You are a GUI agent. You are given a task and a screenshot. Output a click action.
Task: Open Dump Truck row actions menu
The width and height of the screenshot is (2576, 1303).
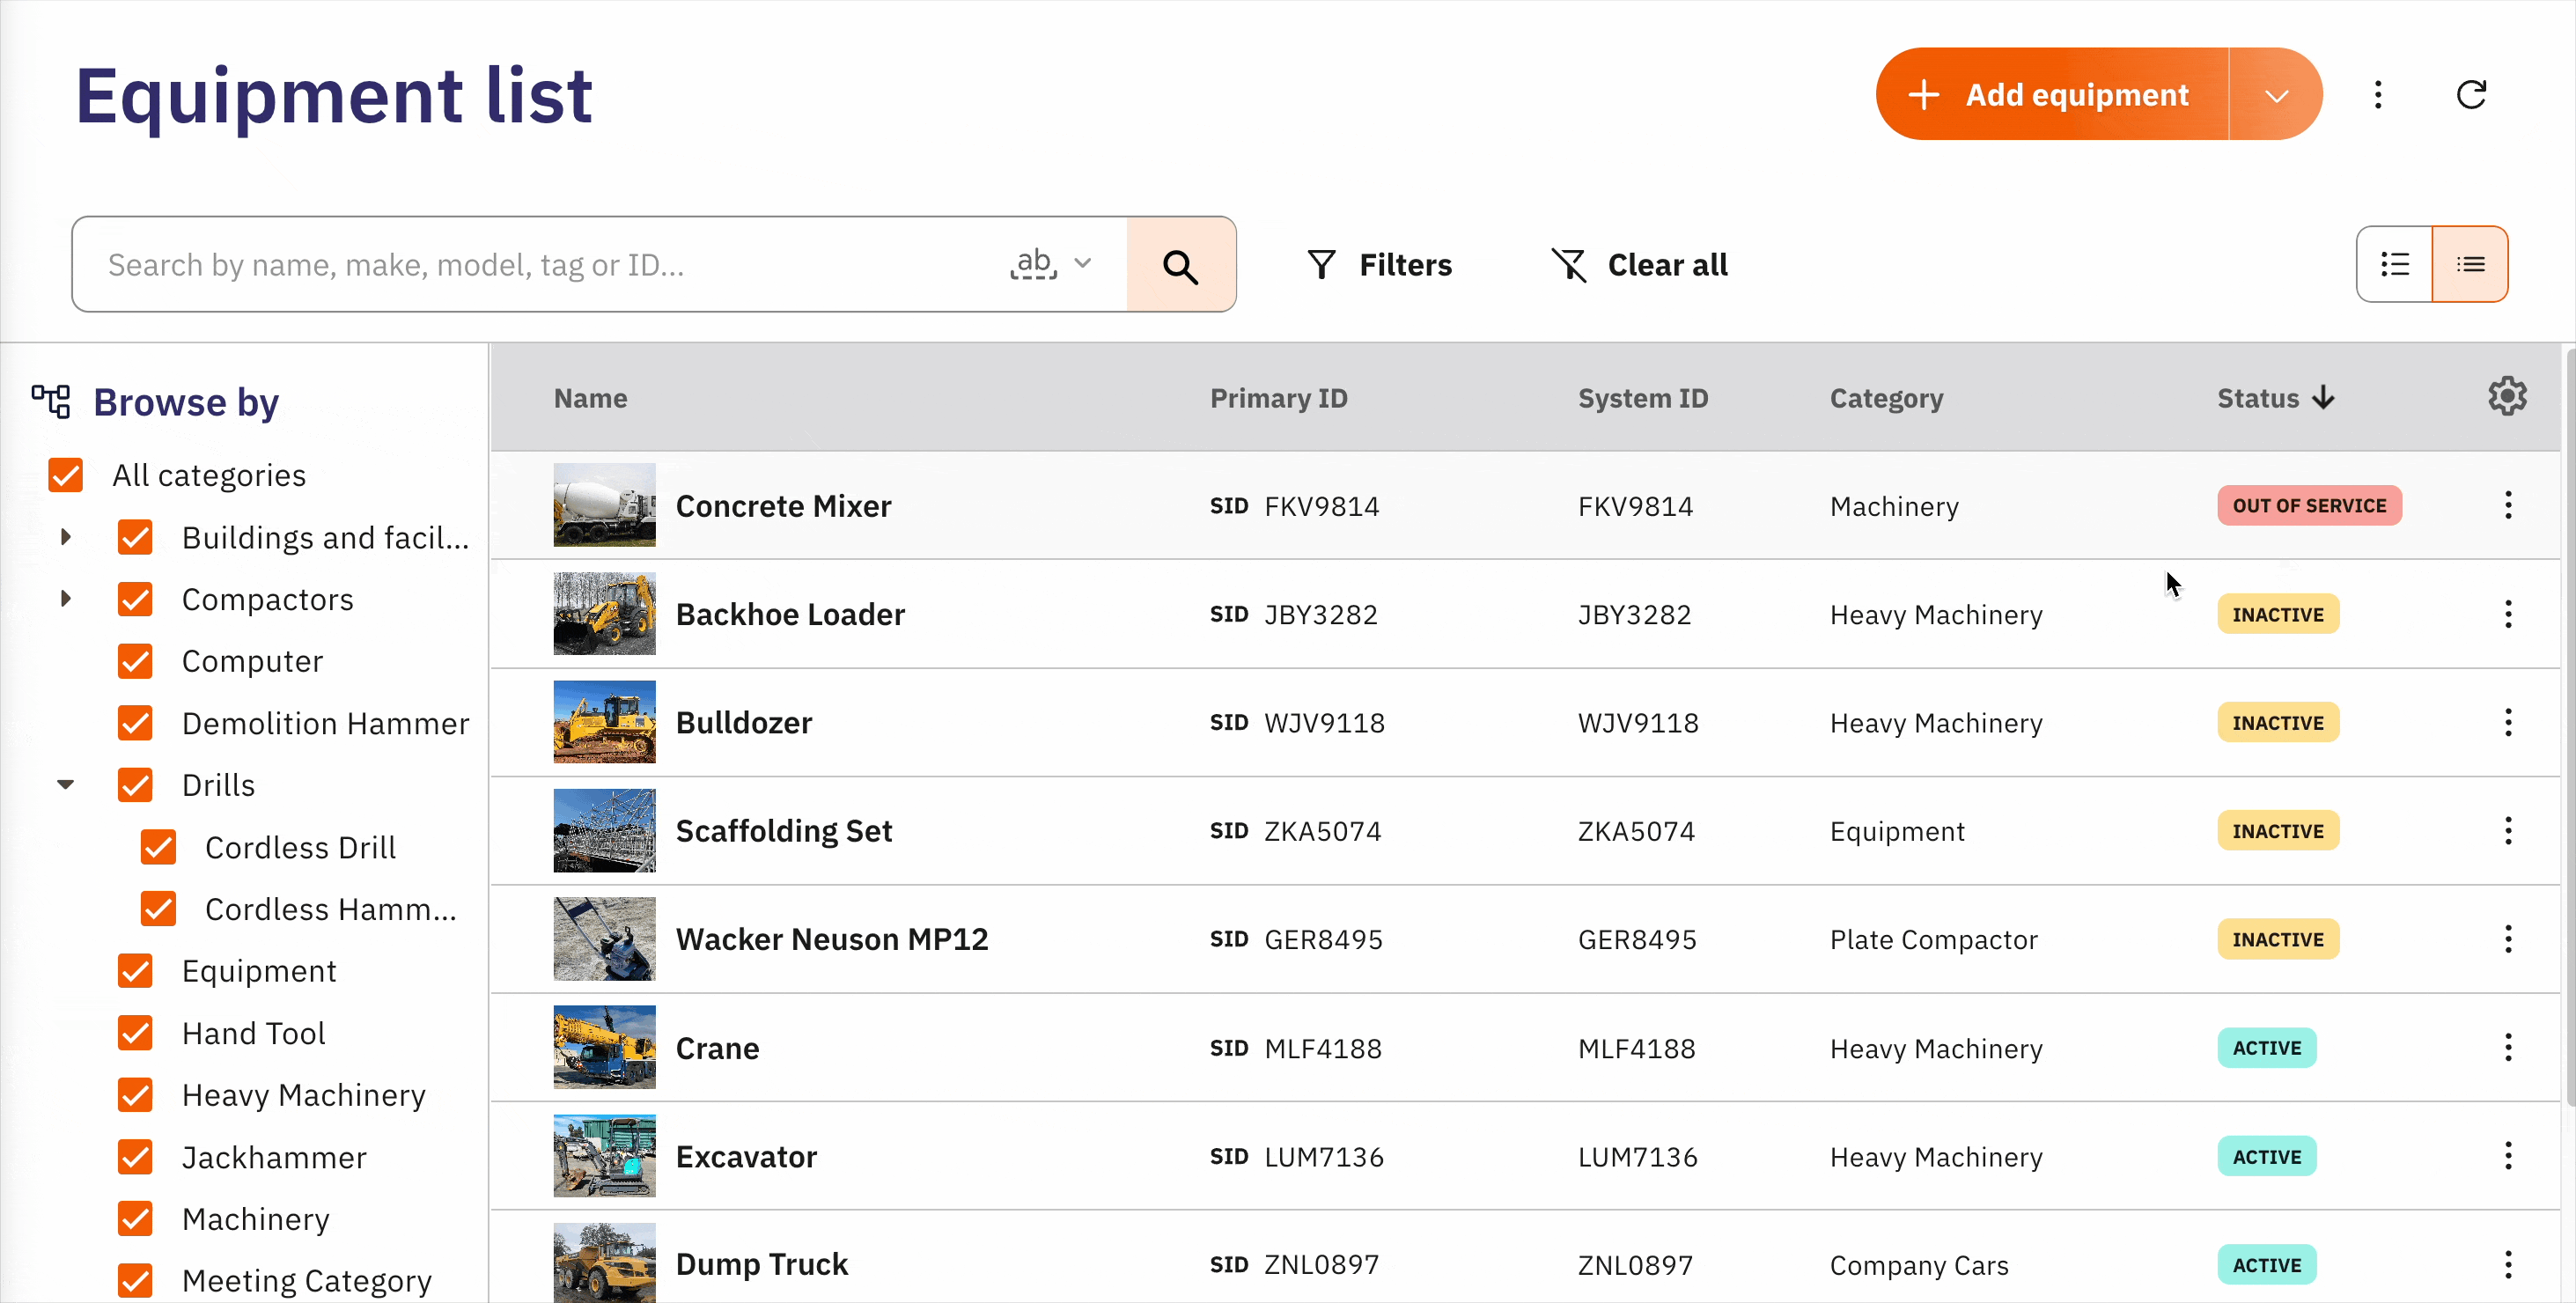[2508, 1265]
